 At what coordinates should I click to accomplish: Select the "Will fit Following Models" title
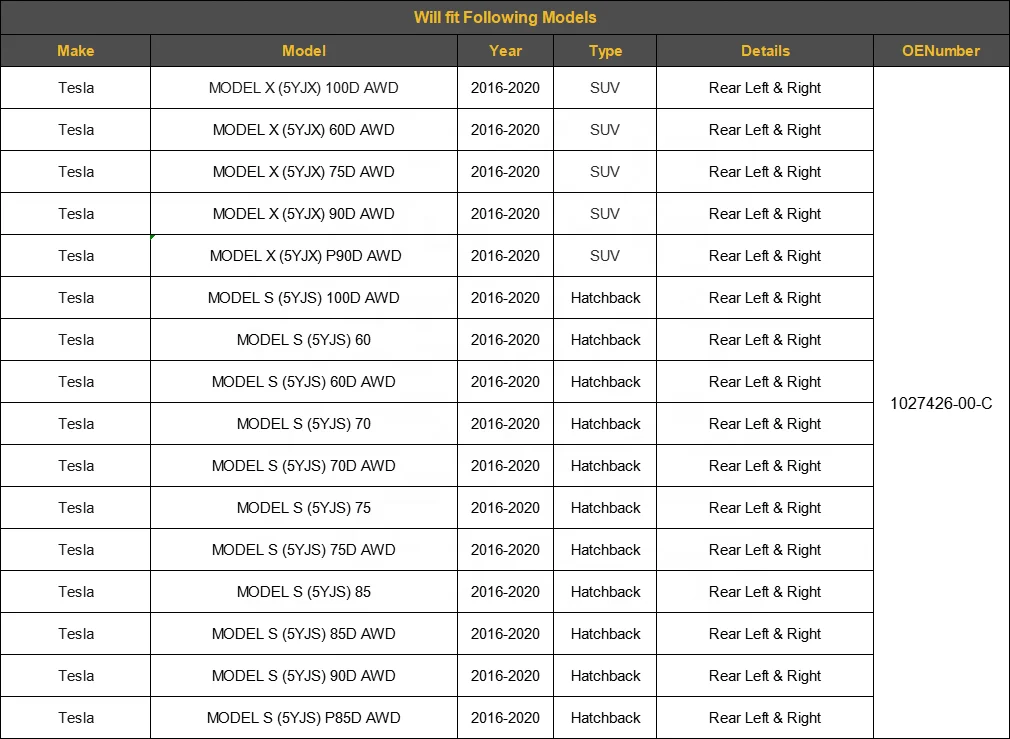click(505, 17)
